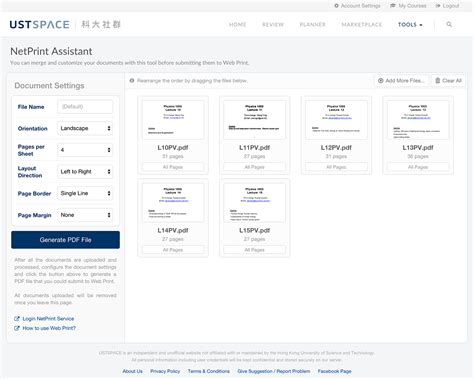474x379 pixels.
Task: Open the How to use Web Print link
Action: point(49,328)
